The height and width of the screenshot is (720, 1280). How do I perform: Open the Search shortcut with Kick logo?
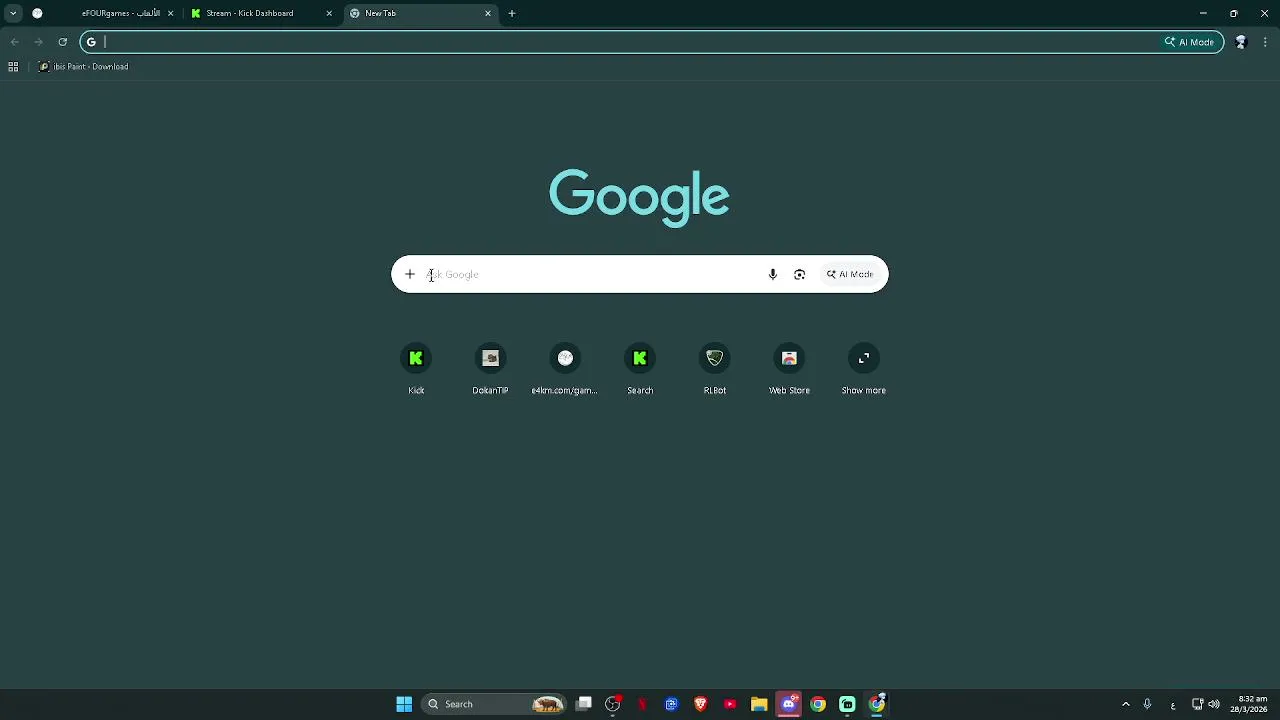pyautogui.click(x=640, y=369)
